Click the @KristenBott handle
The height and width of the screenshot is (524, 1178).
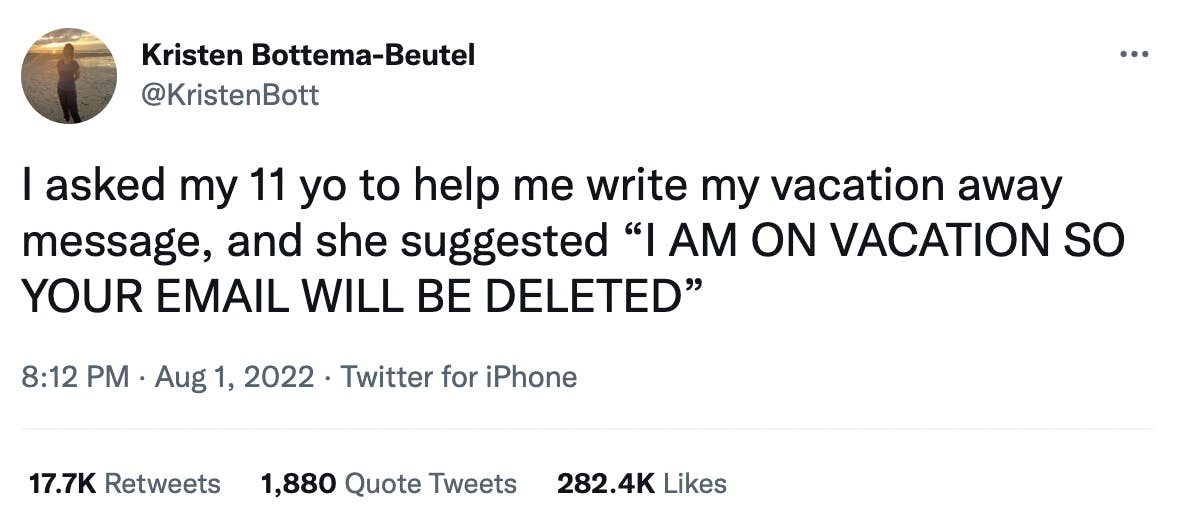tap(230, 95)
